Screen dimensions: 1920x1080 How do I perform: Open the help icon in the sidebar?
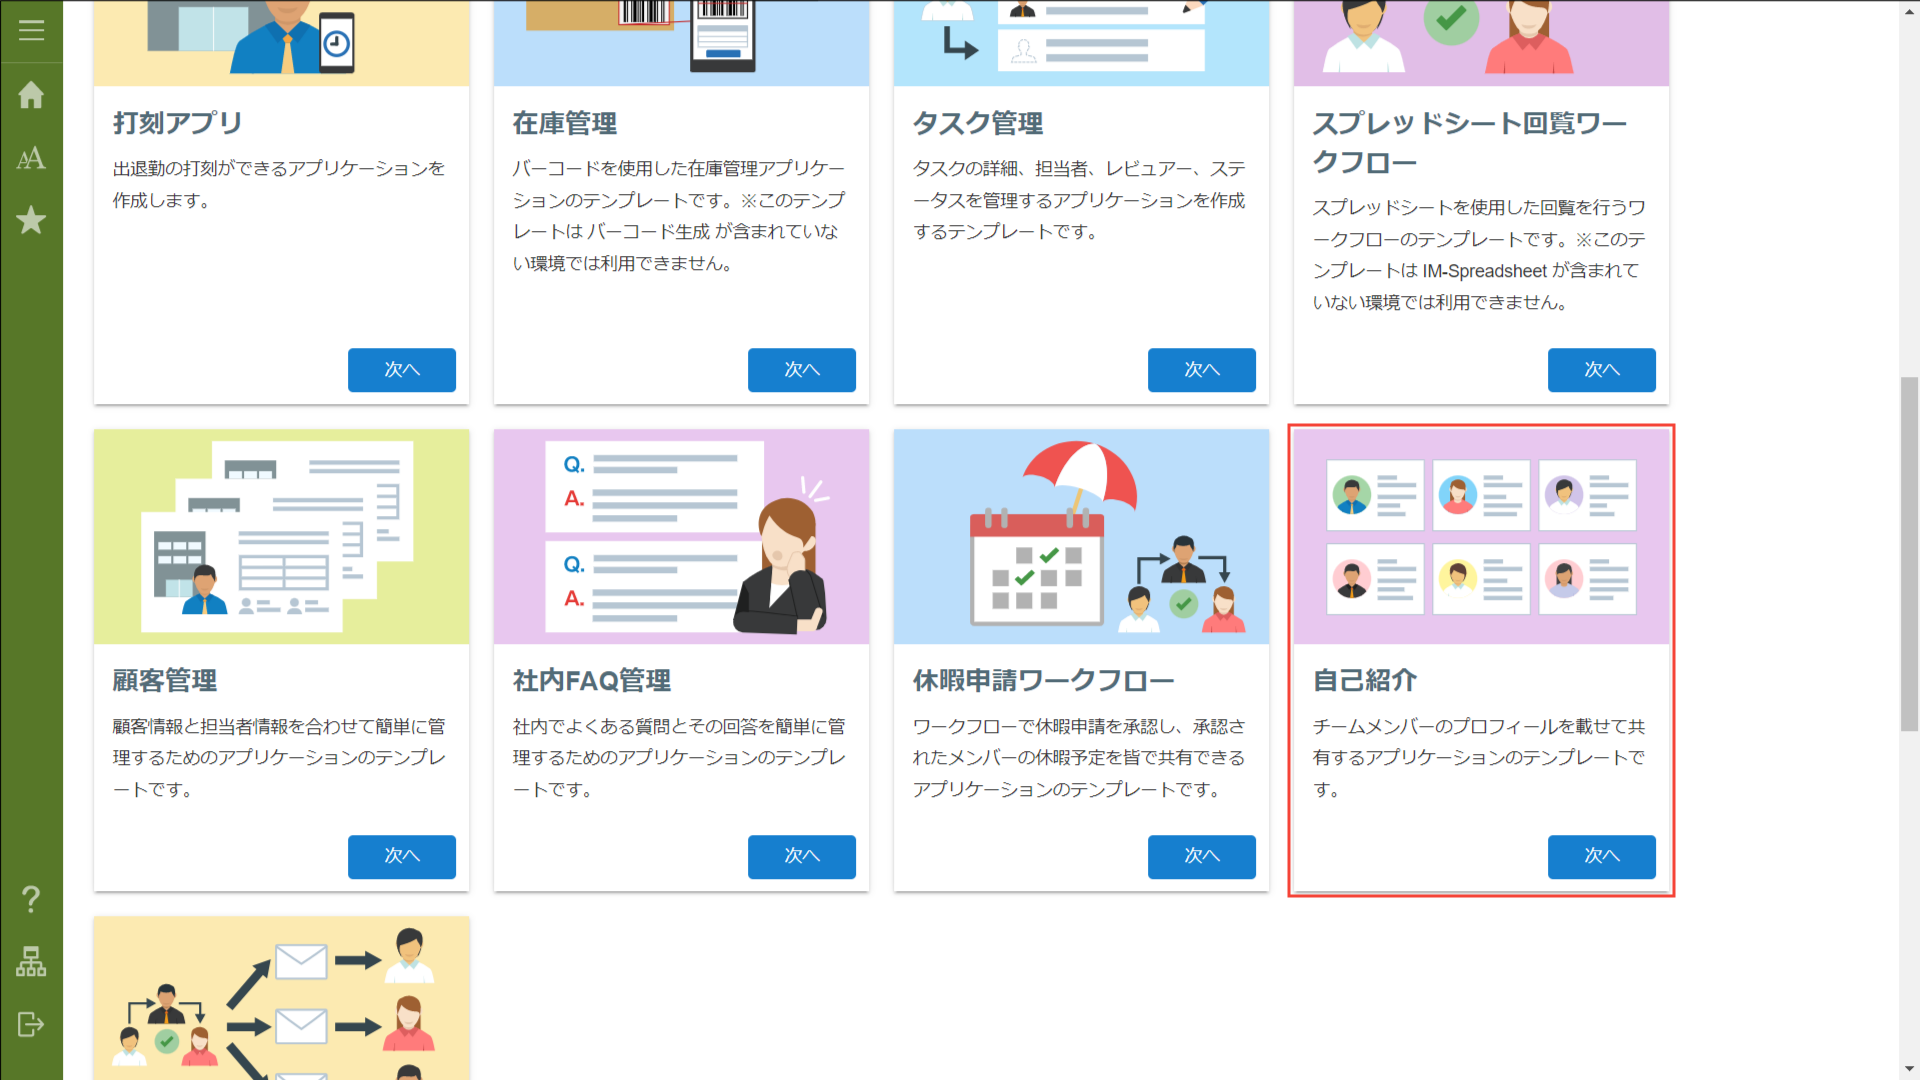tap(31, 899)
